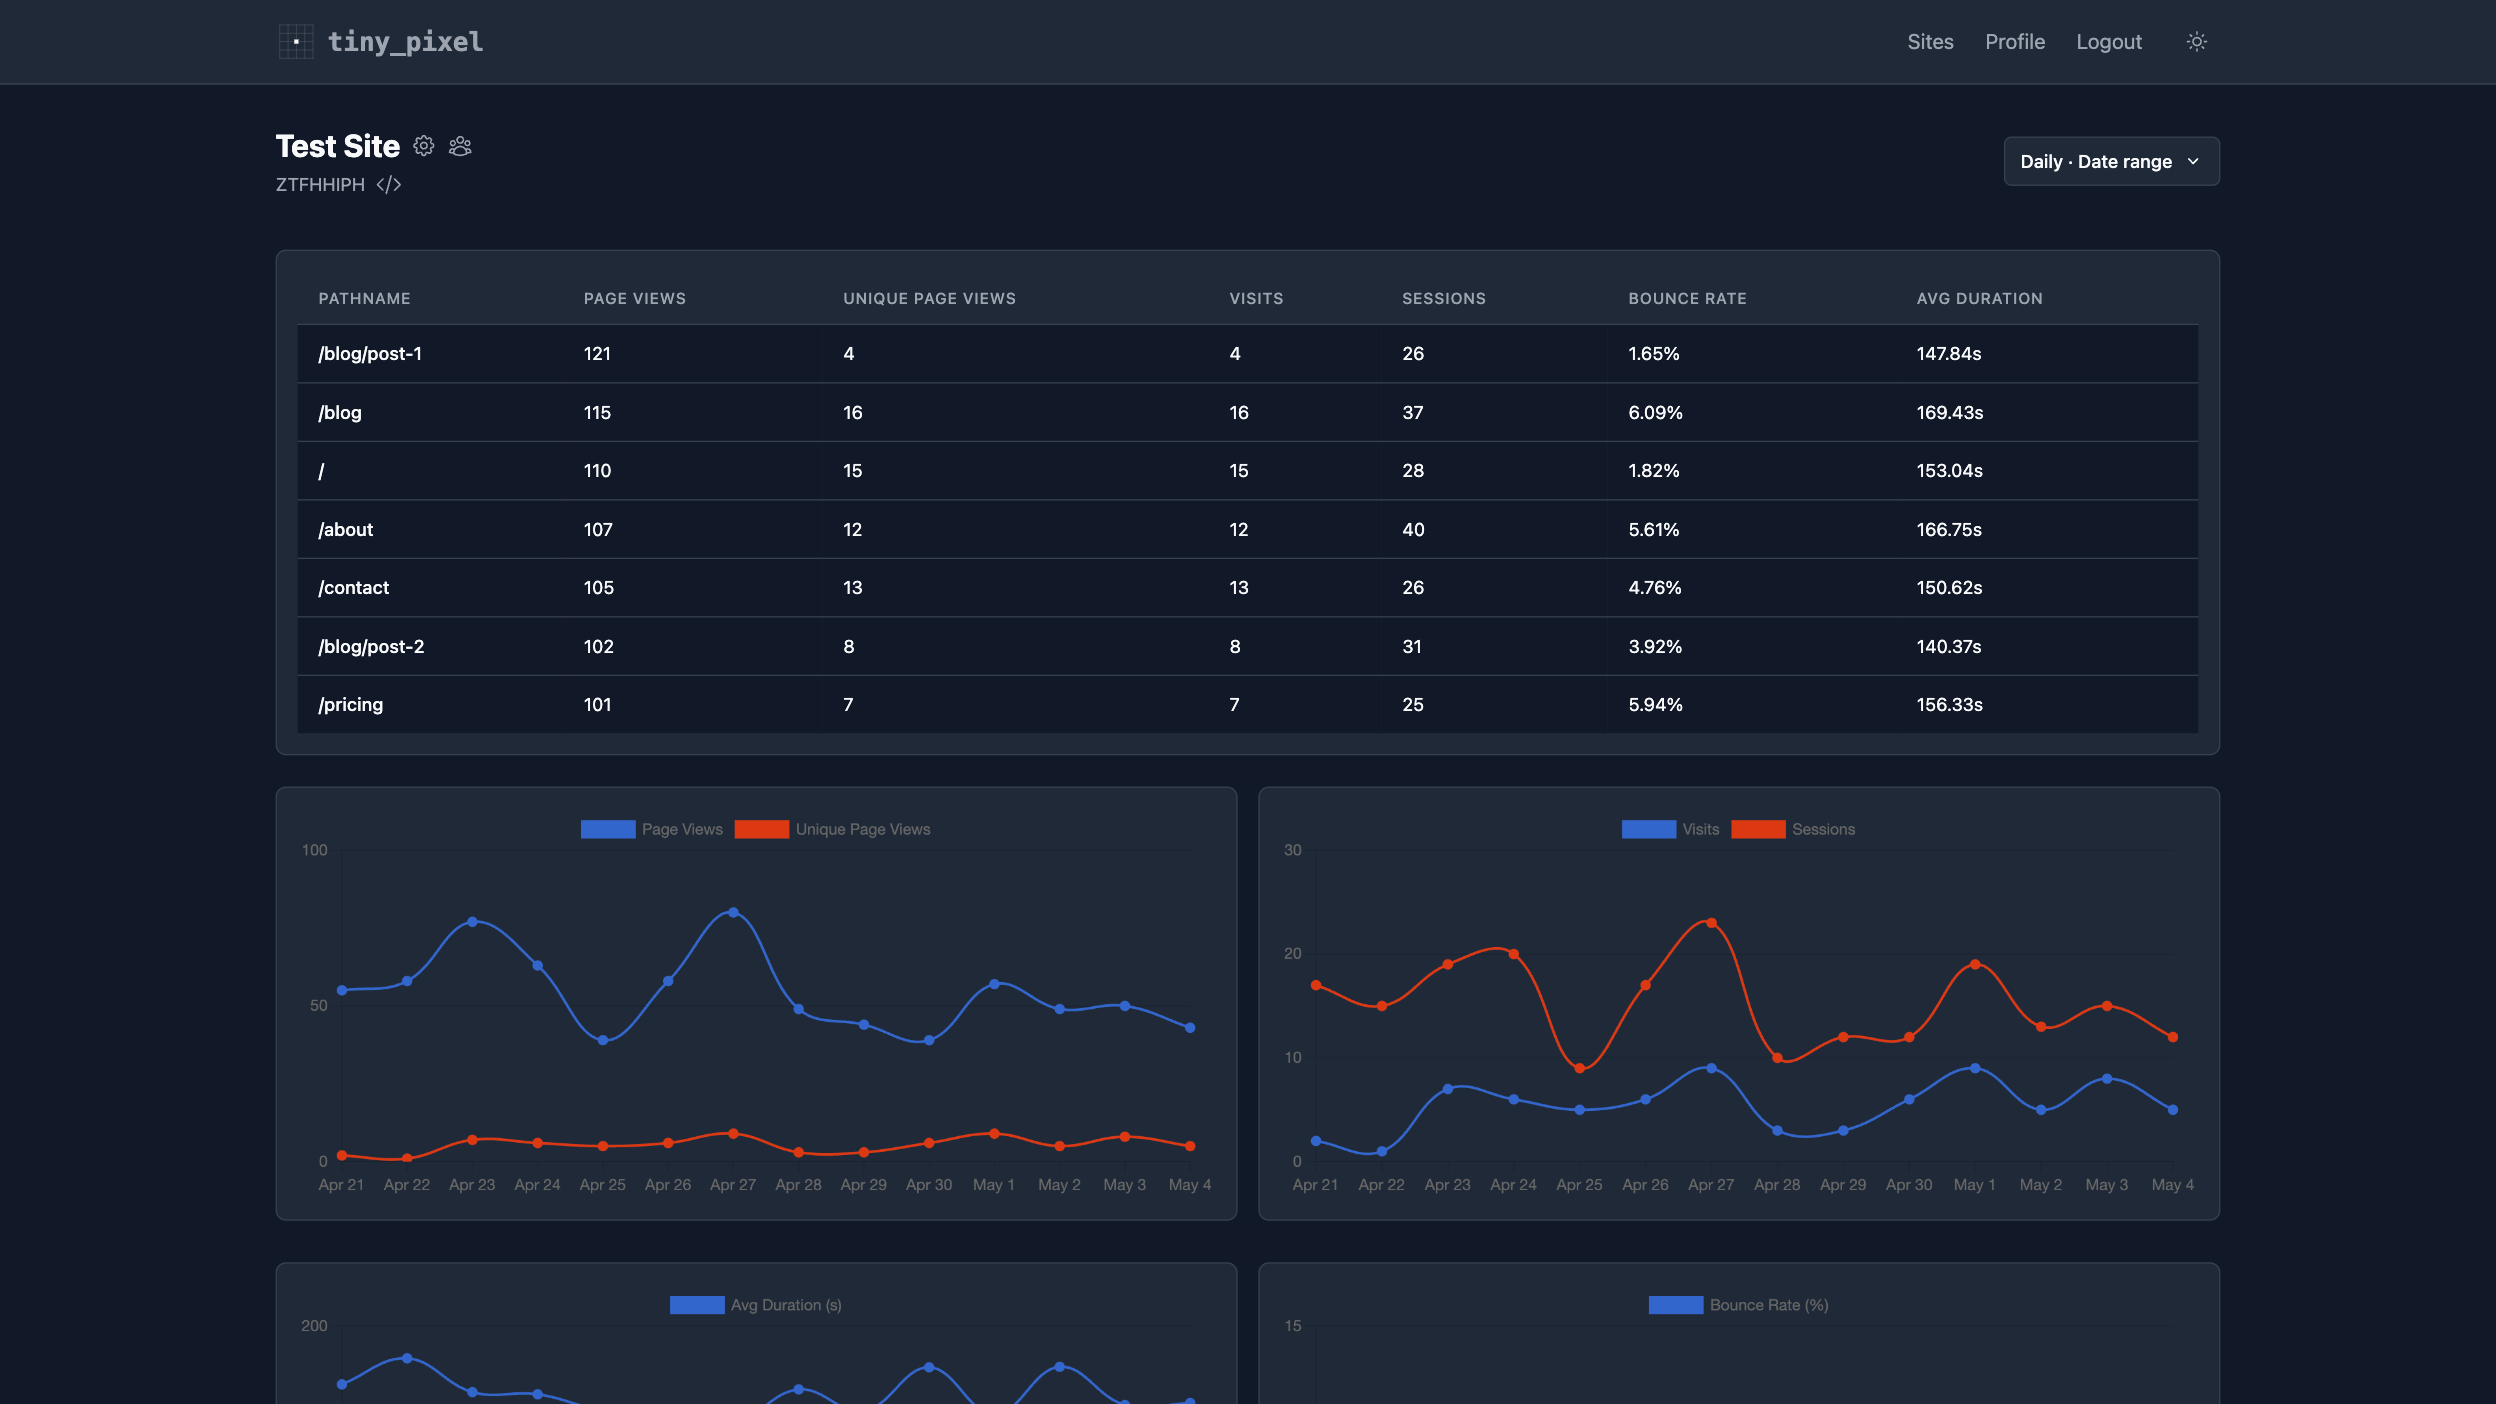Click the Unique Page Views column header
2496x1404 pixels.
pos(929,299)
